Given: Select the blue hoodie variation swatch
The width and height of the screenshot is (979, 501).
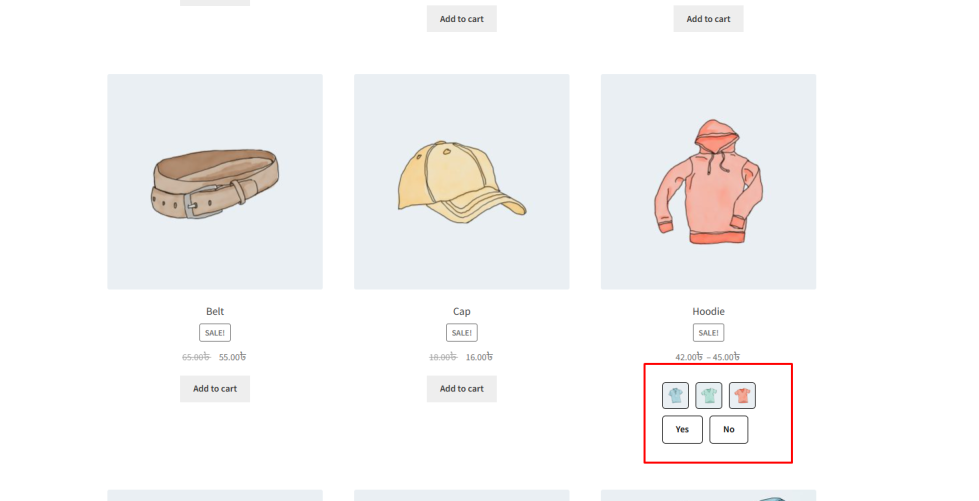Looking at the screenshot, I should 675,396.
